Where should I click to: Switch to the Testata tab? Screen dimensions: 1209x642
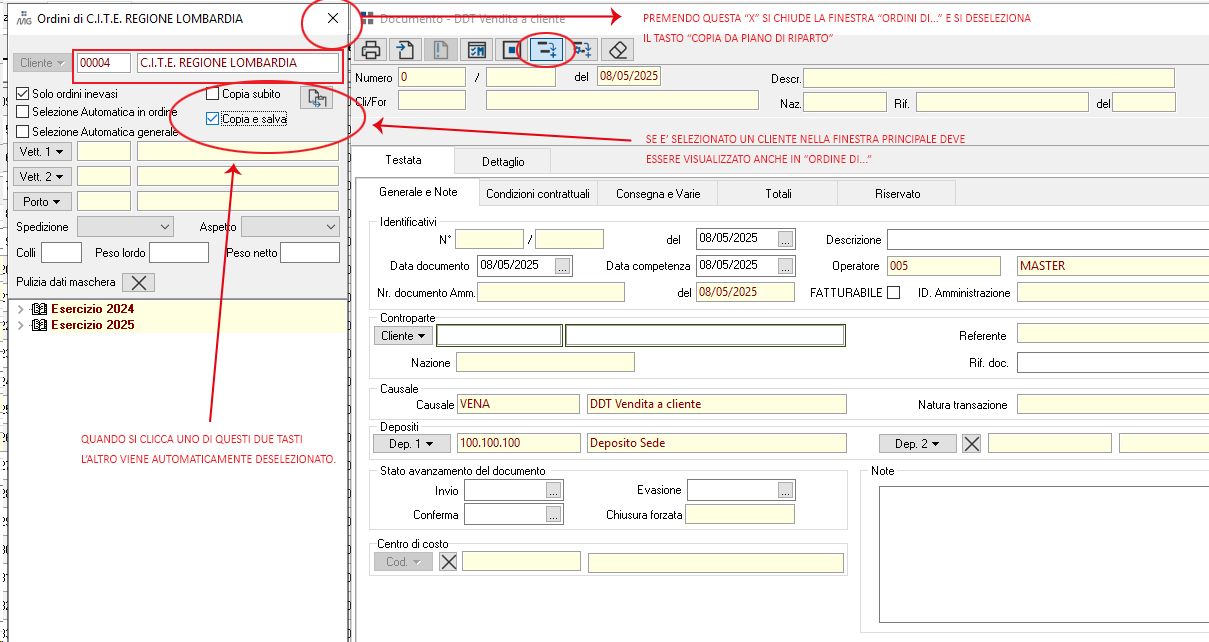pos(404,160)
